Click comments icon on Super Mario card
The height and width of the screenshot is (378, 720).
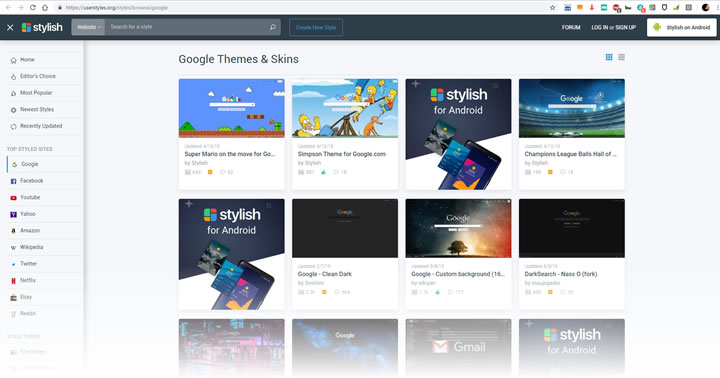223,172
